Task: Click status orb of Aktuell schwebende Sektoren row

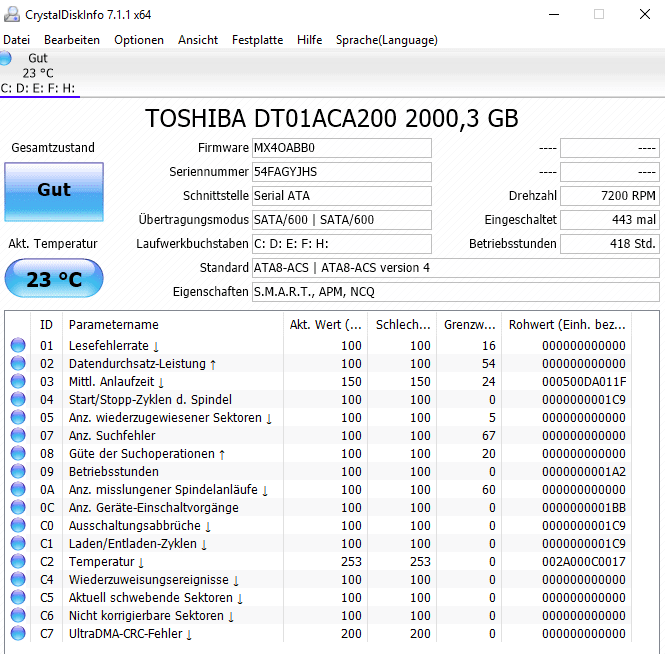Action: [x=18, y=598]
